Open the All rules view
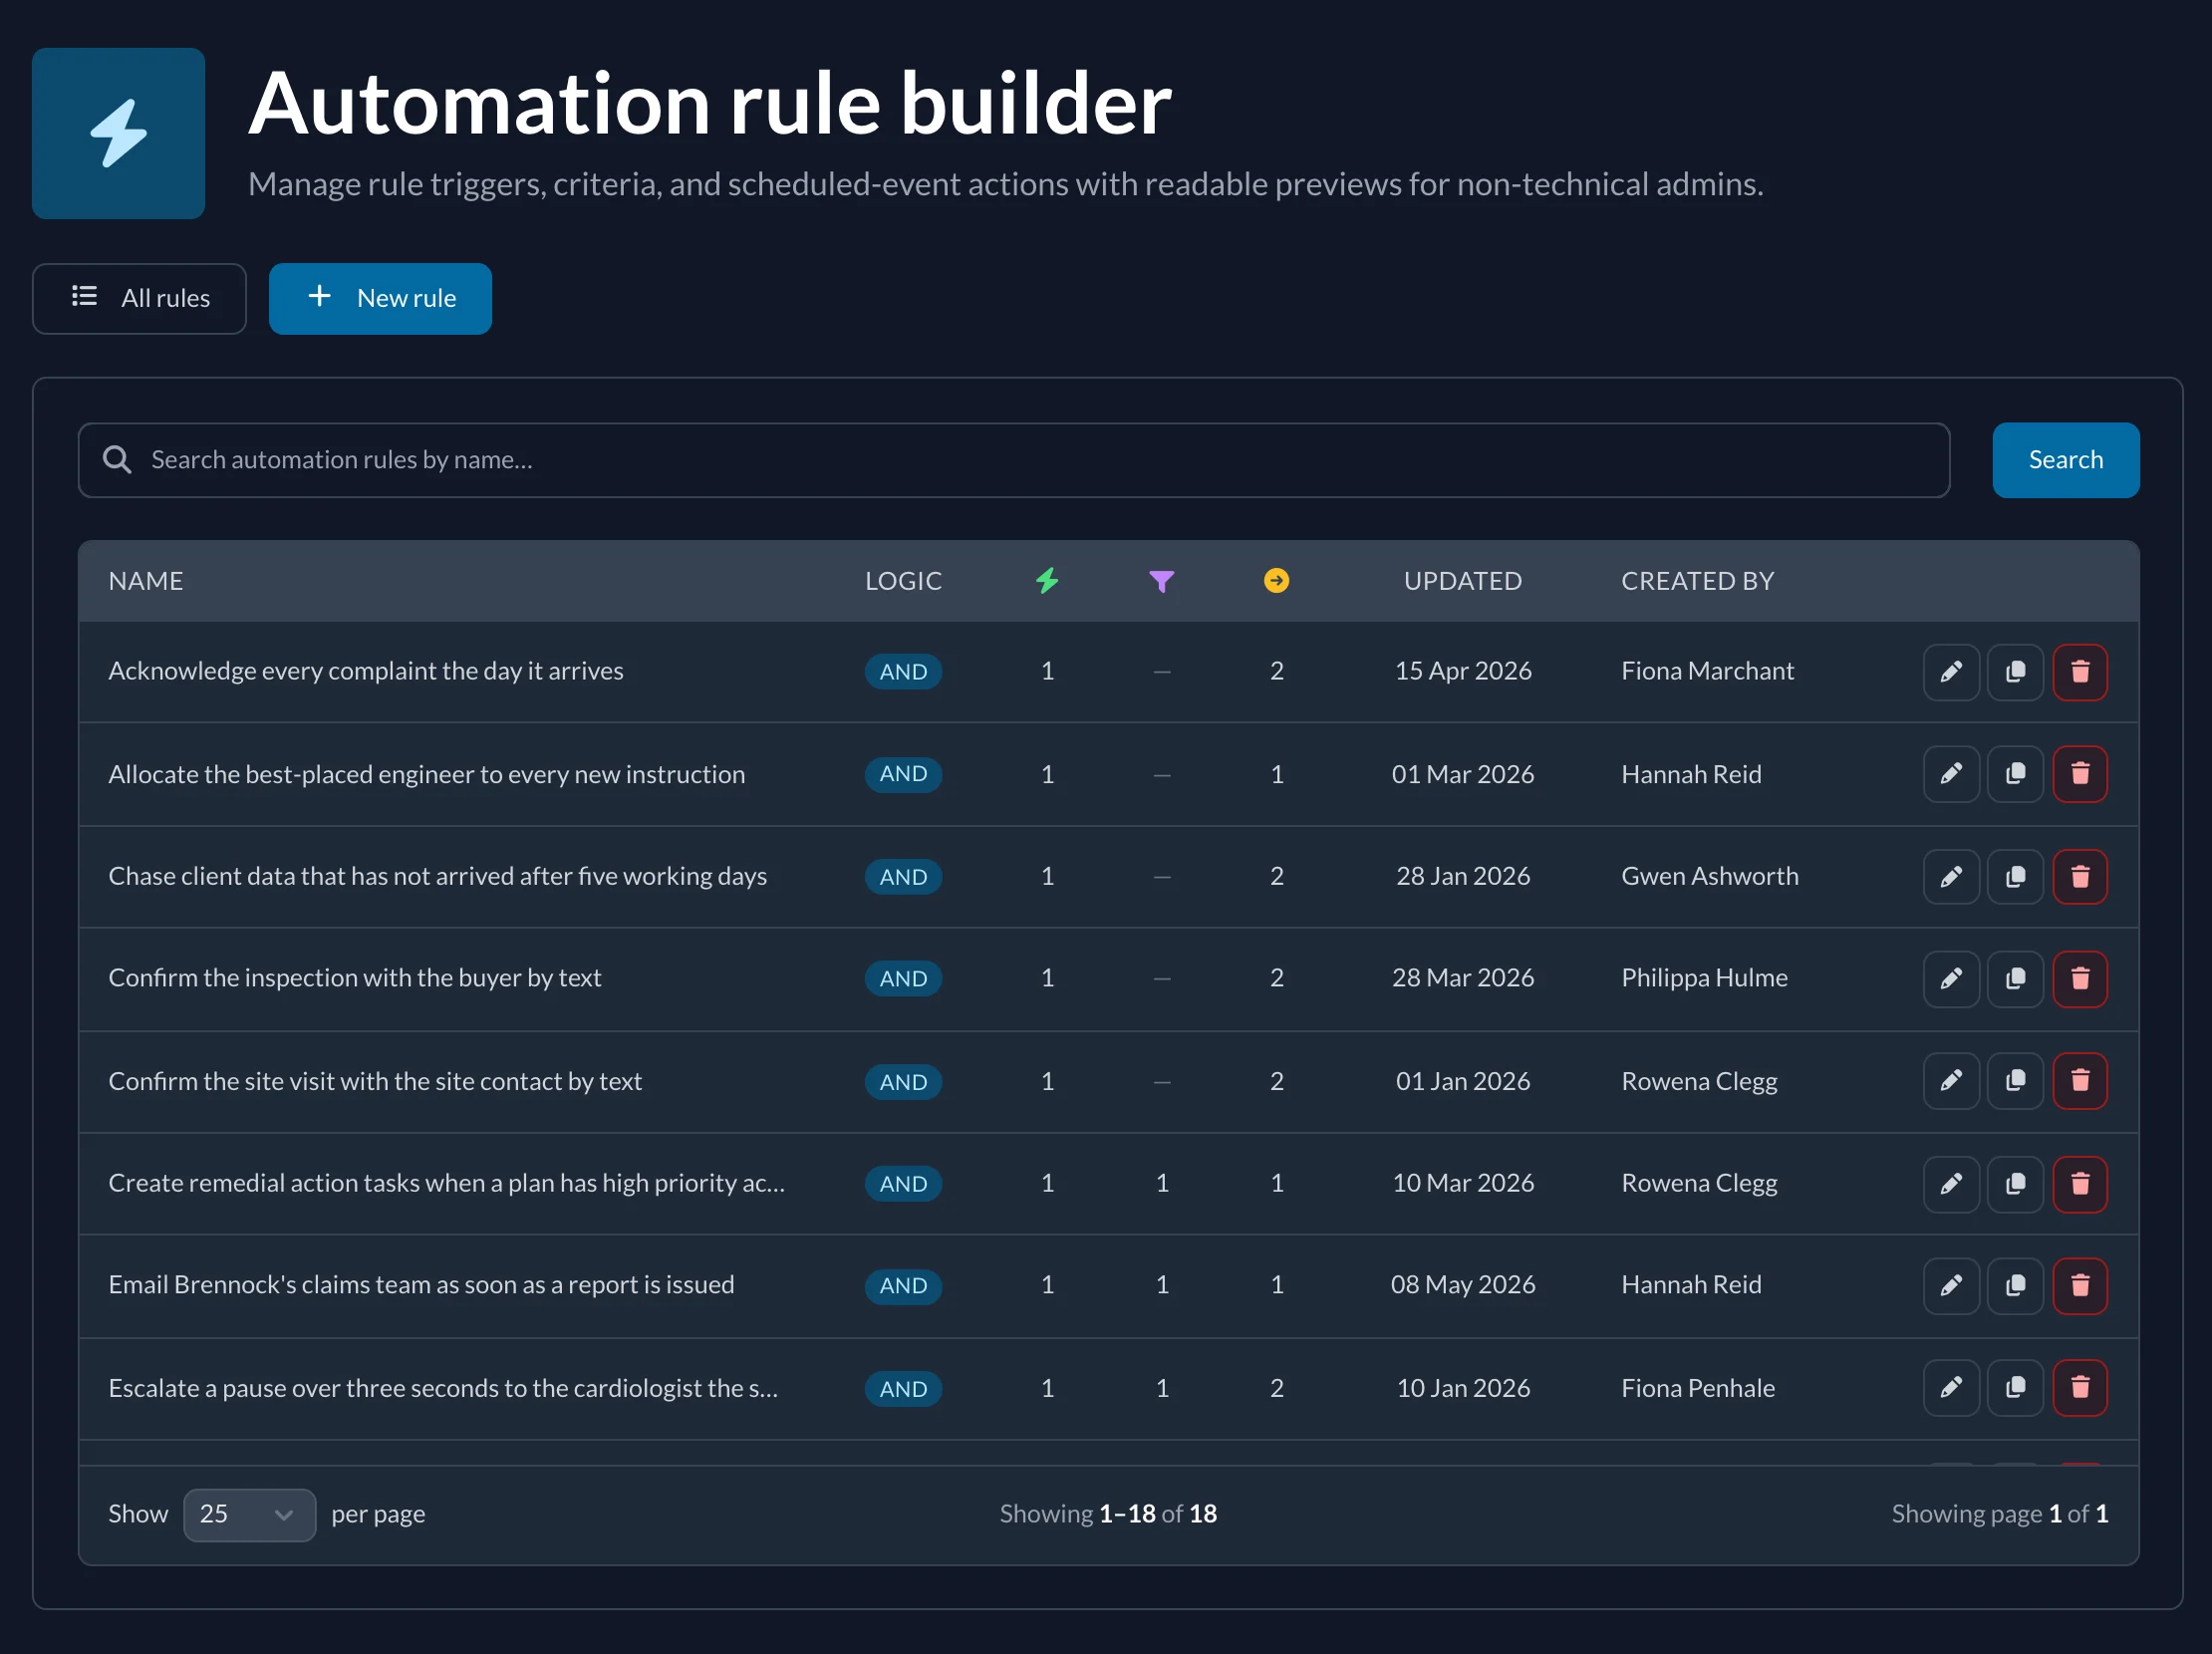 tap(139, 299)
